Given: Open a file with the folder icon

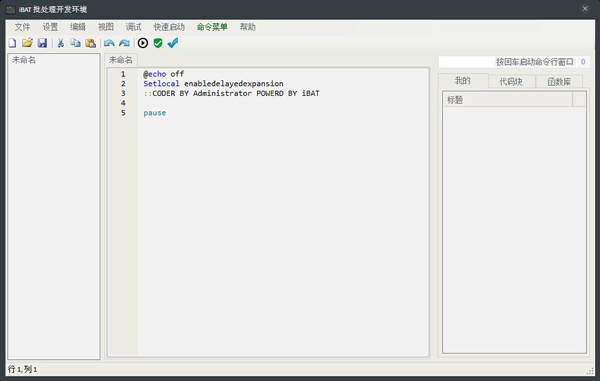Looking at the screenshot, I should tap(27, 43).
